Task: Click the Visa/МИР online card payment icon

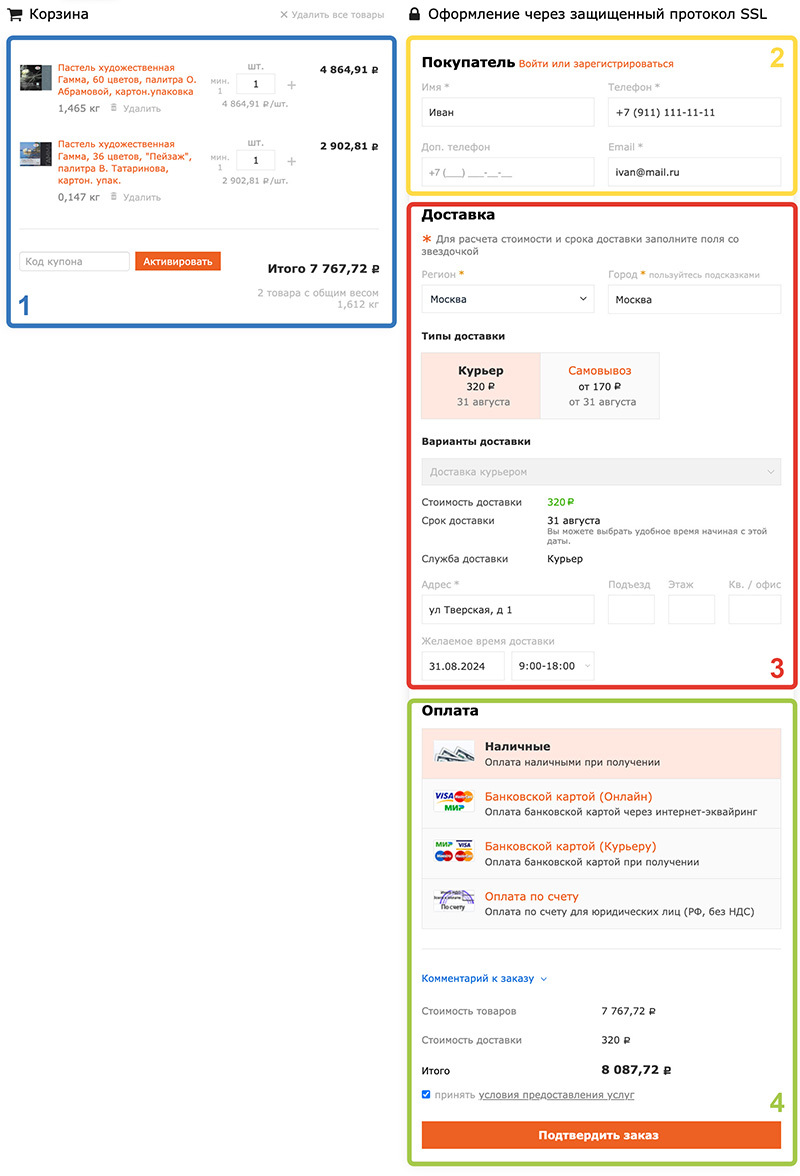Action: point(453,802)
